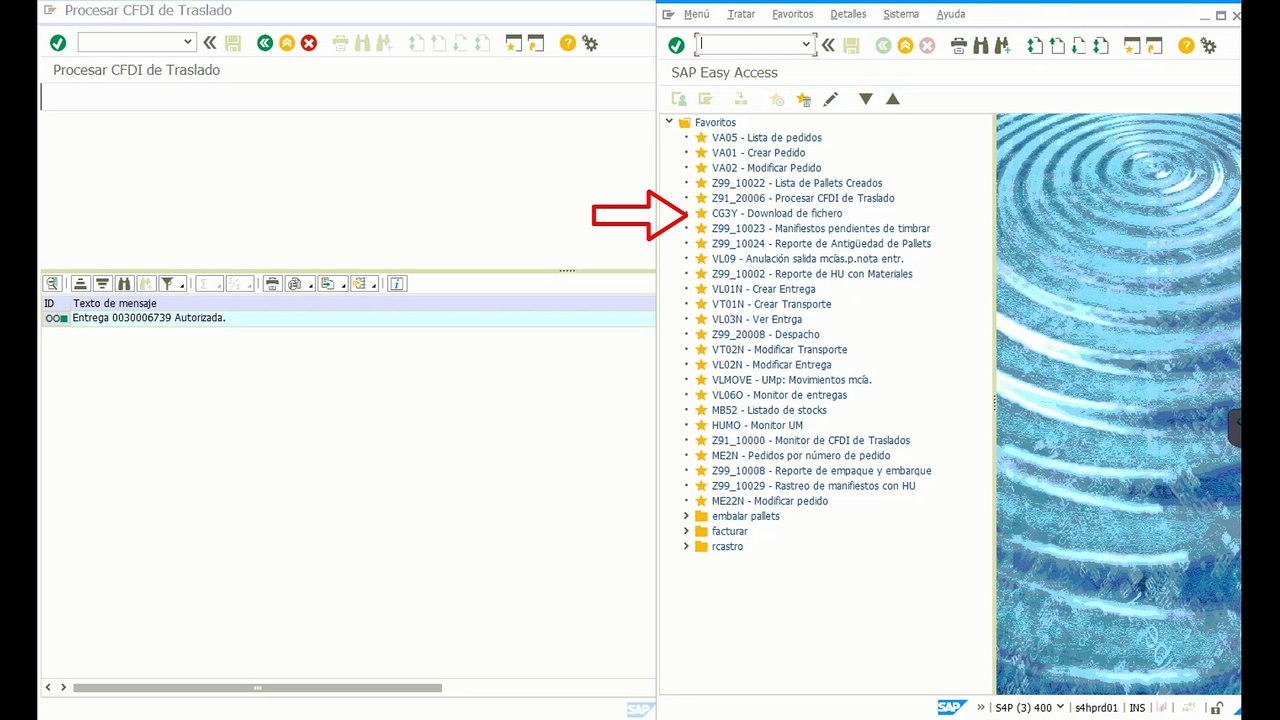Open the Menú menu
The height and width of the screenshot is (720, 1280).
[x=696, y=14]
